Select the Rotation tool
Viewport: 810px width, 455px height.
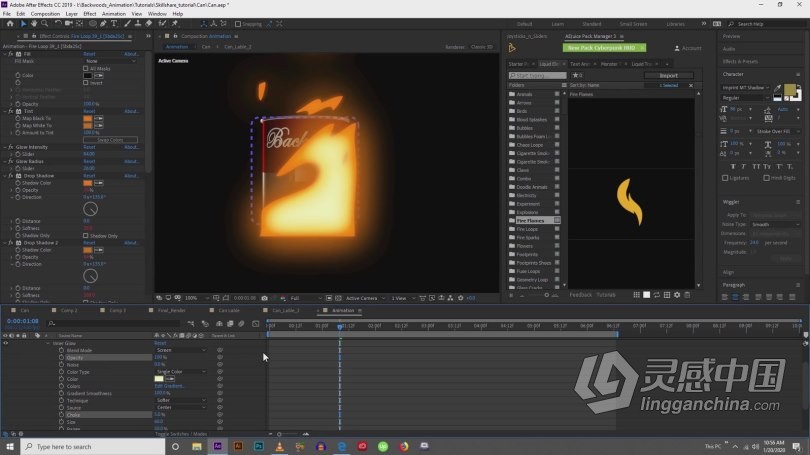point(58,24)
